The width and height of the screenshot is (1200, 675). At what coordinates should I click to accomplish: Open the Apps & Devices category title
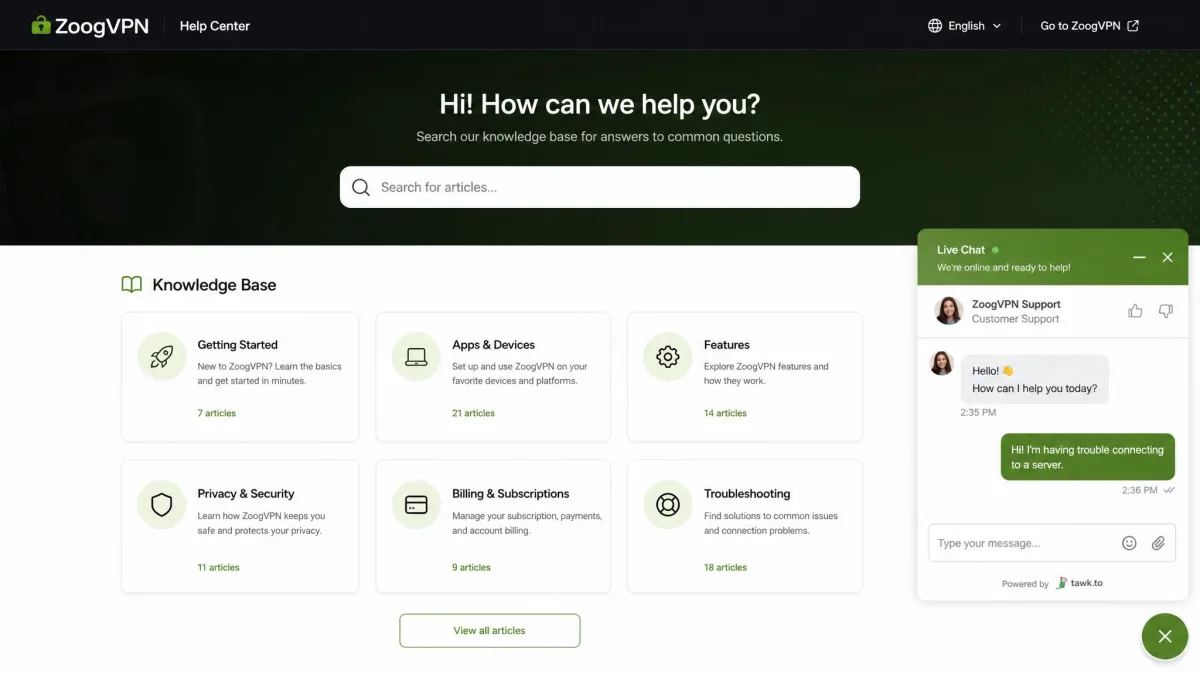493,345
